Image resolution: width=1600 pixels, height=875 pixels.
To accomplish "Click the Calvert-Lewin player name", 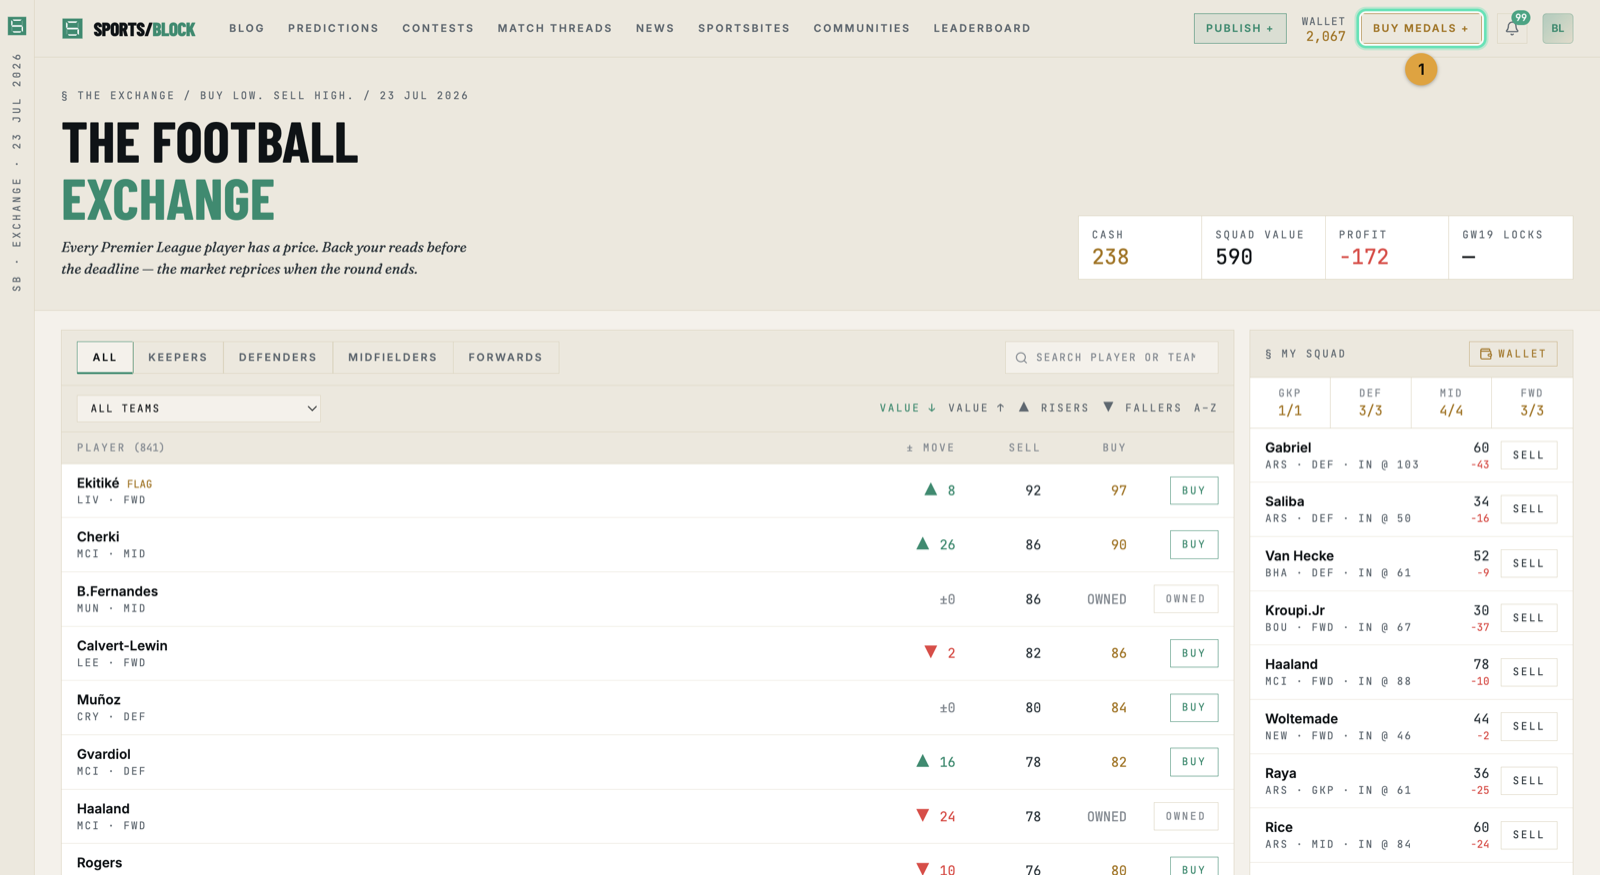I will (x=122, y=646).
